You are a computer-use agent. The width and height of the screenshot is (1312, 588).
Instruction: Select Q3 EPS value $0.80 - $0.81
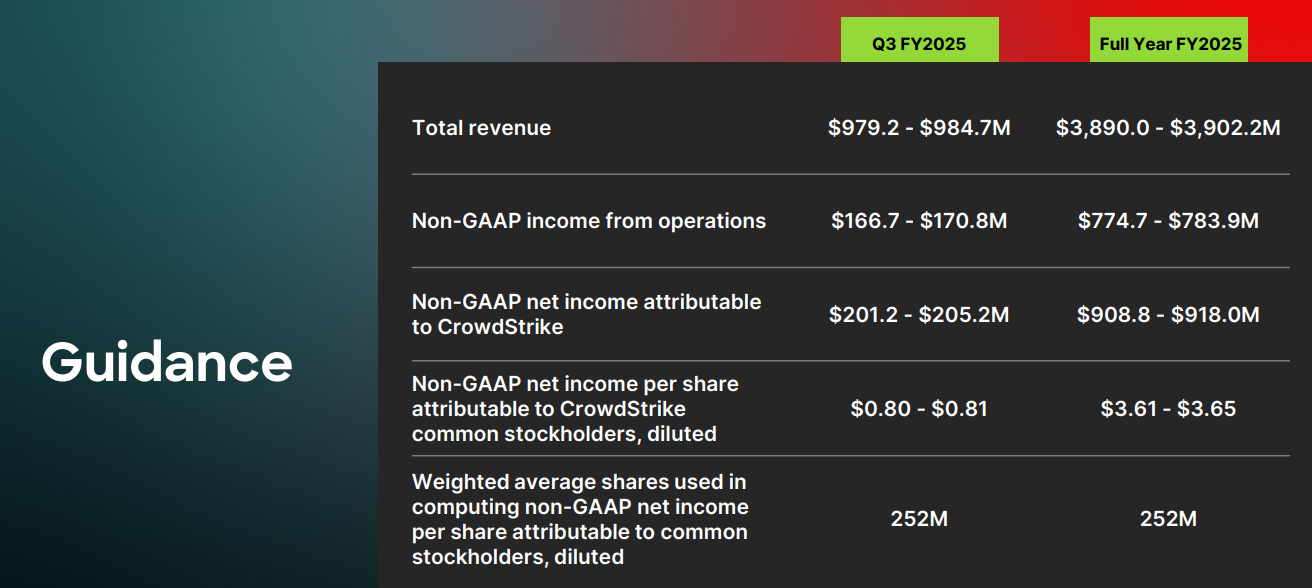click(919, 409)
